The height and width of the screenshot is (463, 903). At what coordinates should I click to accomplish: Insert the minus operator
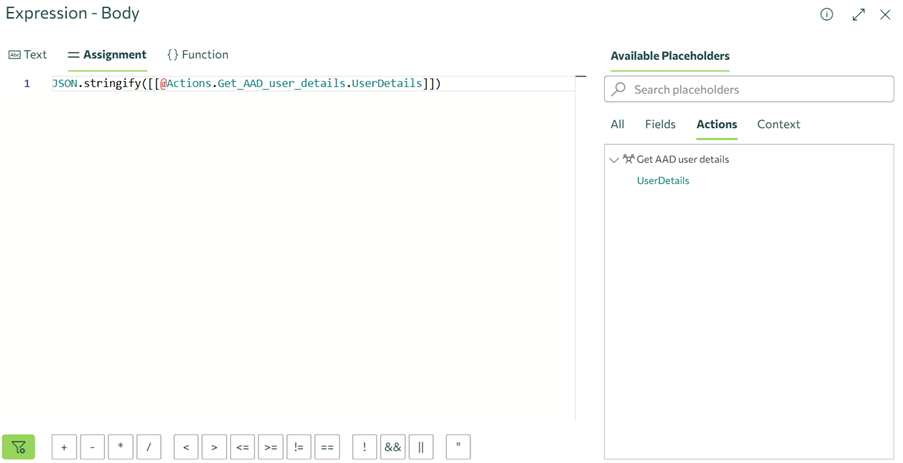pyautogui.click(x=92, y=447)
